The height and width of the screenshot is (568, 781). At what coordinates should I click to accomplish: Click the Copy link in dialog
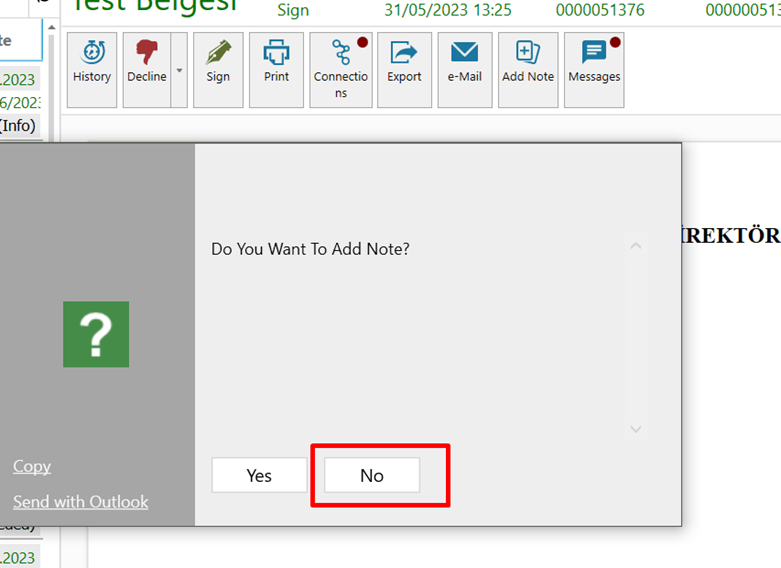point(32,466)
